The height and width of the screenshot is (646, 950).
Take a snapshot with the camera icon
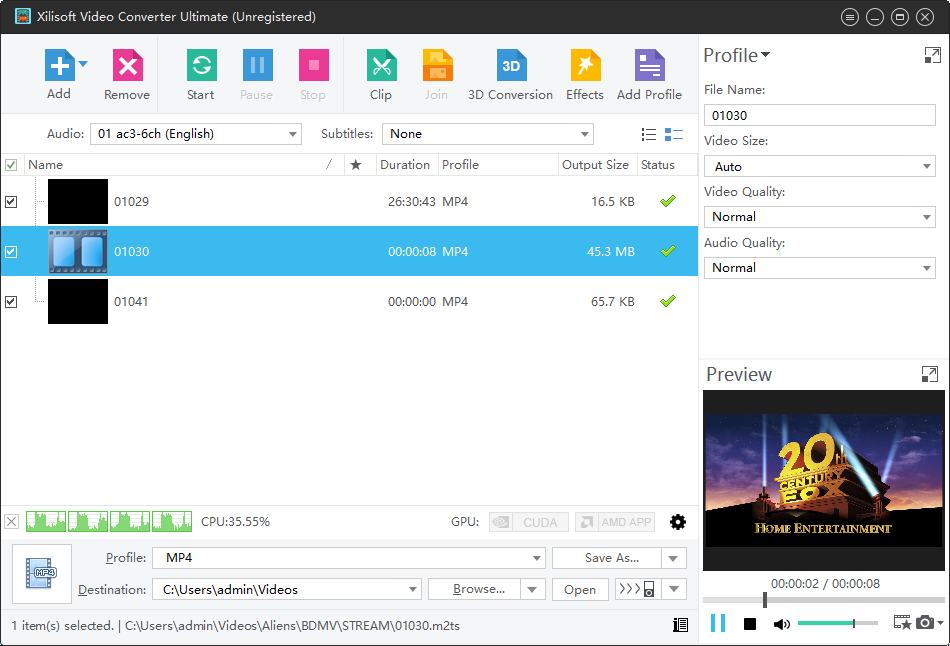pos(925,623)
